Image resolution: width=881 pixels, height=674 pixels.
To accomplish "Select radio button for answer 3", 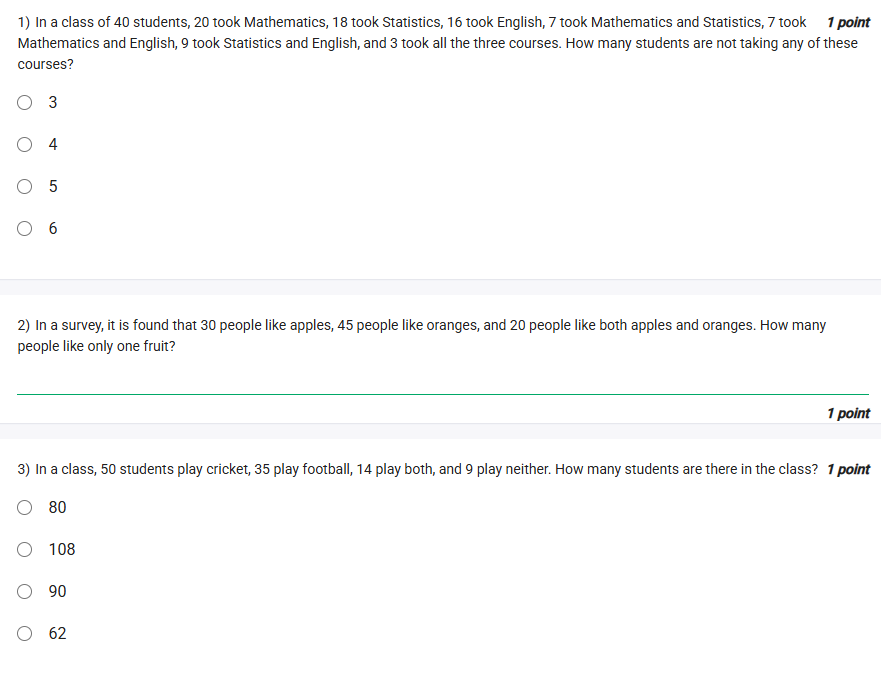I will coord(25,102).
